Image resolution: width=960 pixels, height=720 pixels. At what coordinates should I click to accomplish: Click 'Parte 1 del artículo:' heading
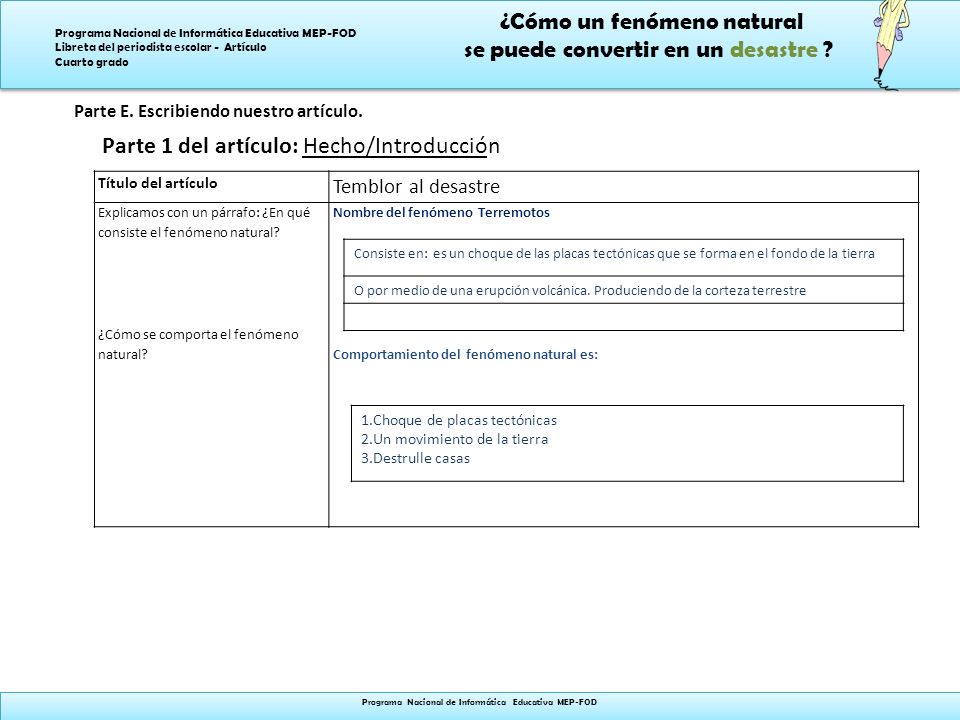pyautogui.click(x=200, y=146)
